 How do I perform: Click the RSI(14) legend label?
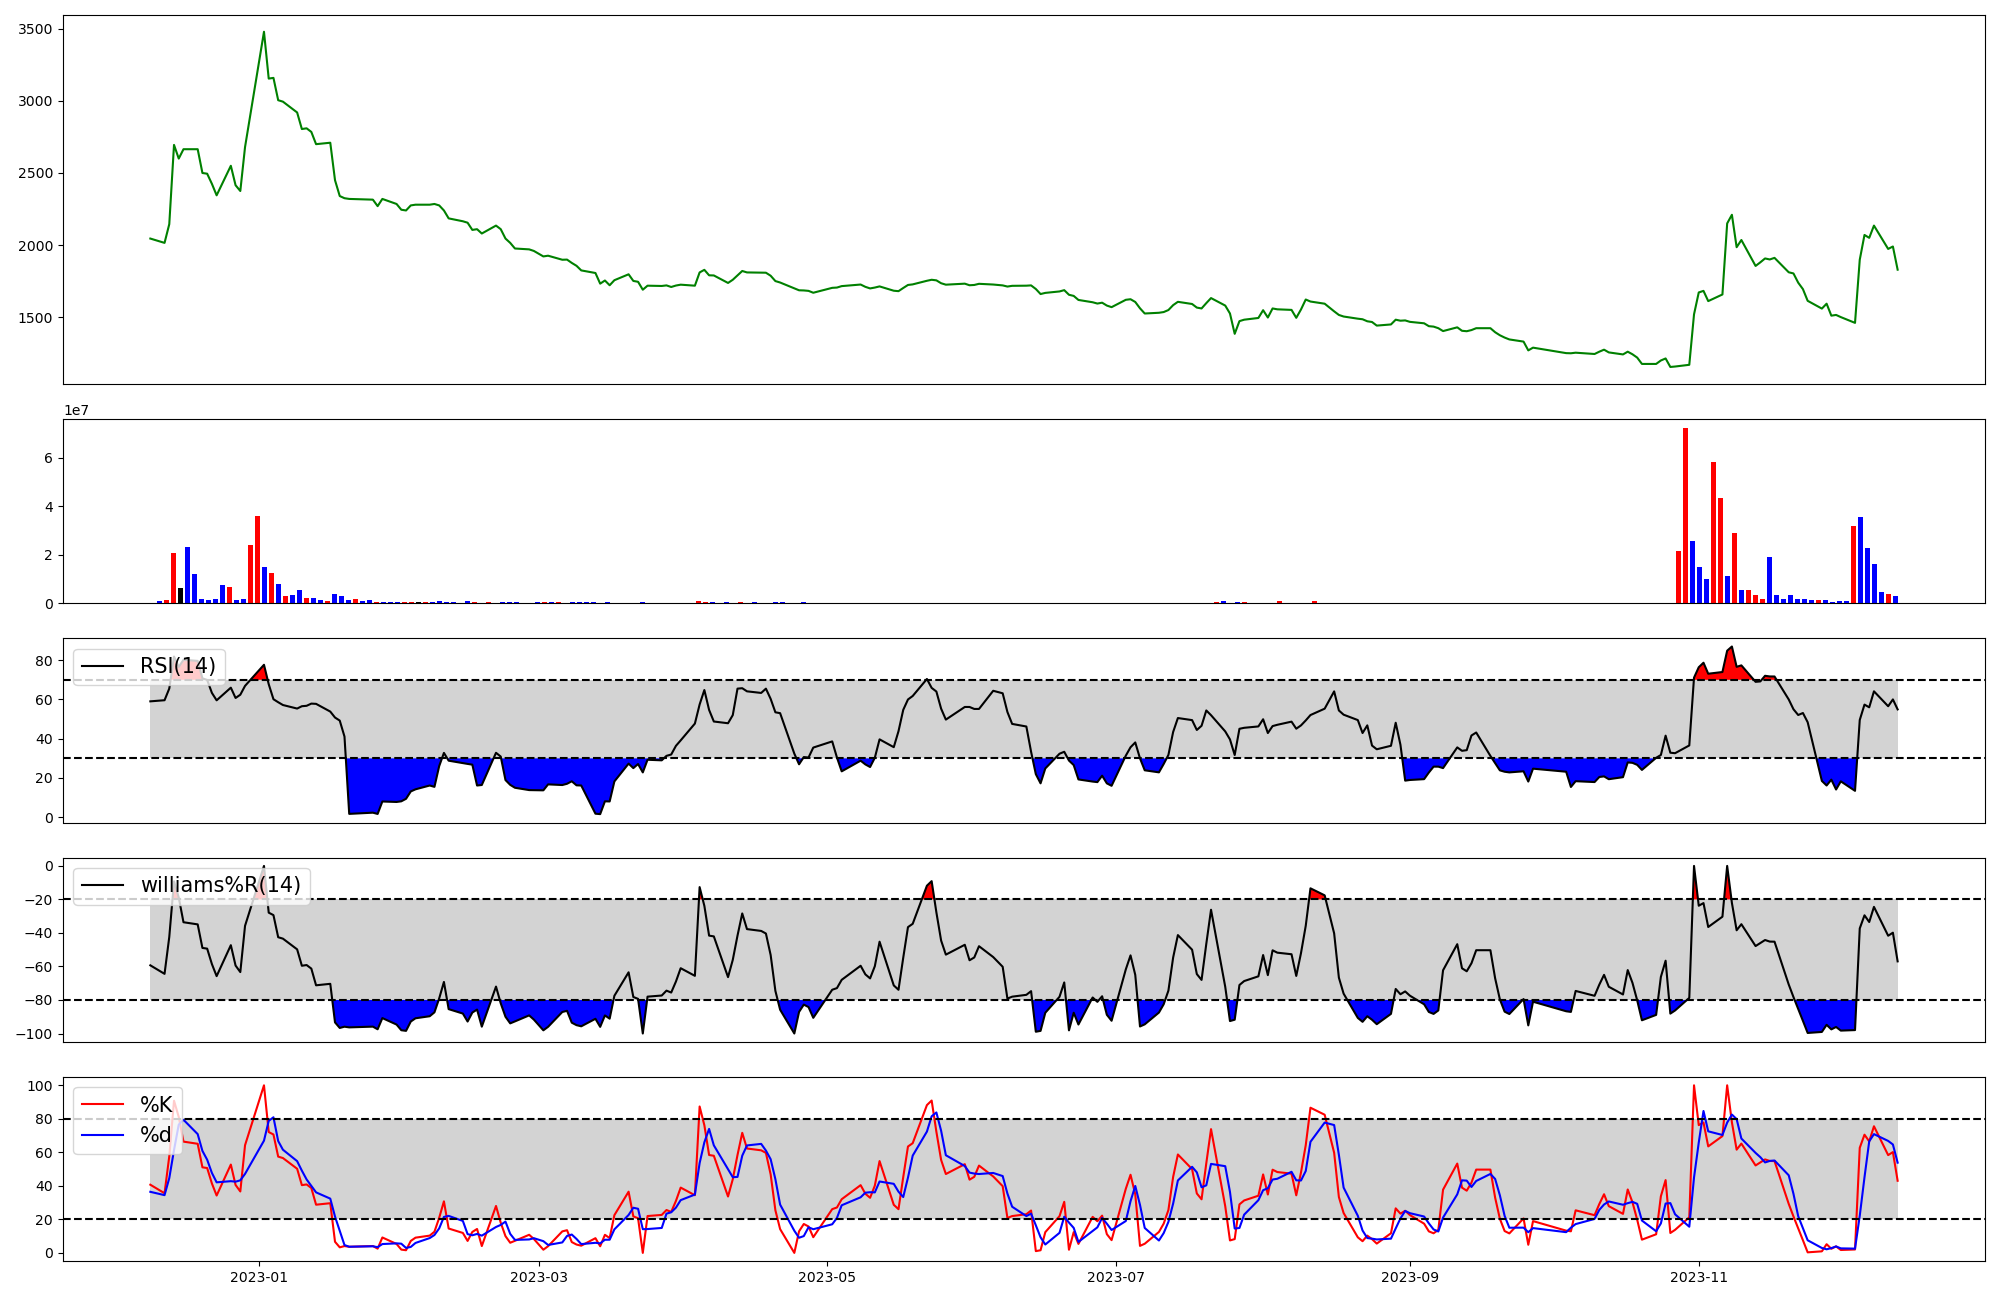coord(177,666)
